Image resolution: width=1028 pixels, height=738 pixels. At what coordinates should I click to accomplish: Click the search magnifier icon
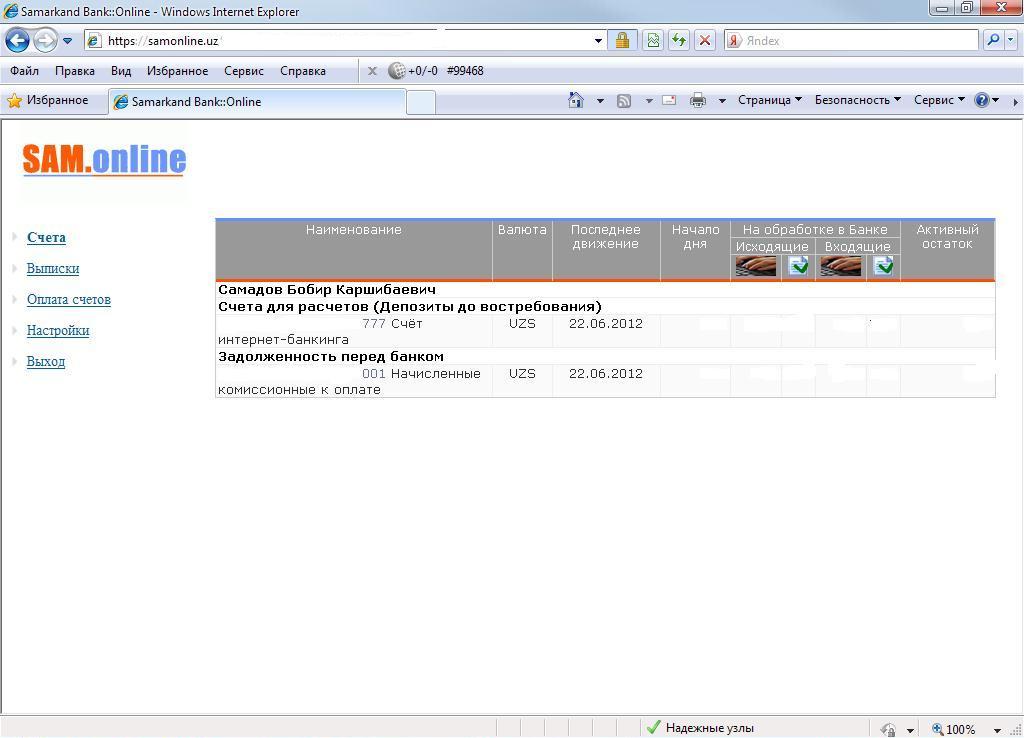993,41
